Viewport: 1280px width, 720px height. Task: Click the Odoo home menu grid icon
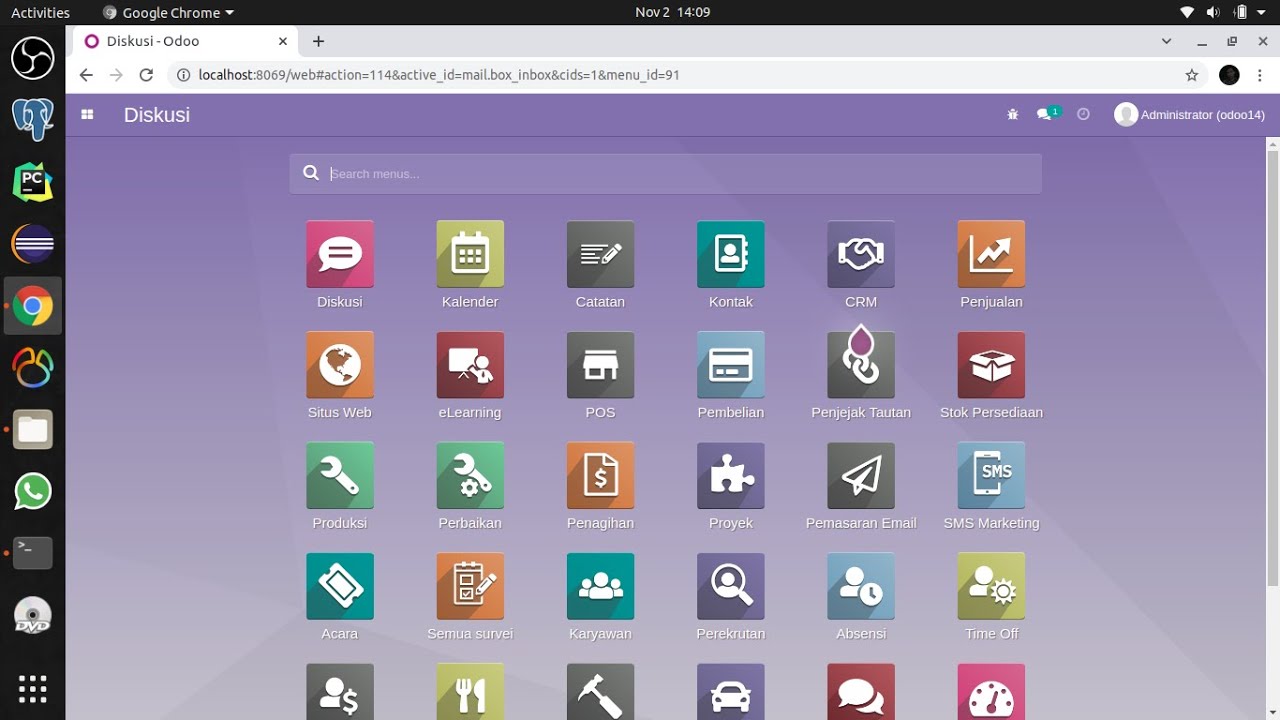click(87, 115)
